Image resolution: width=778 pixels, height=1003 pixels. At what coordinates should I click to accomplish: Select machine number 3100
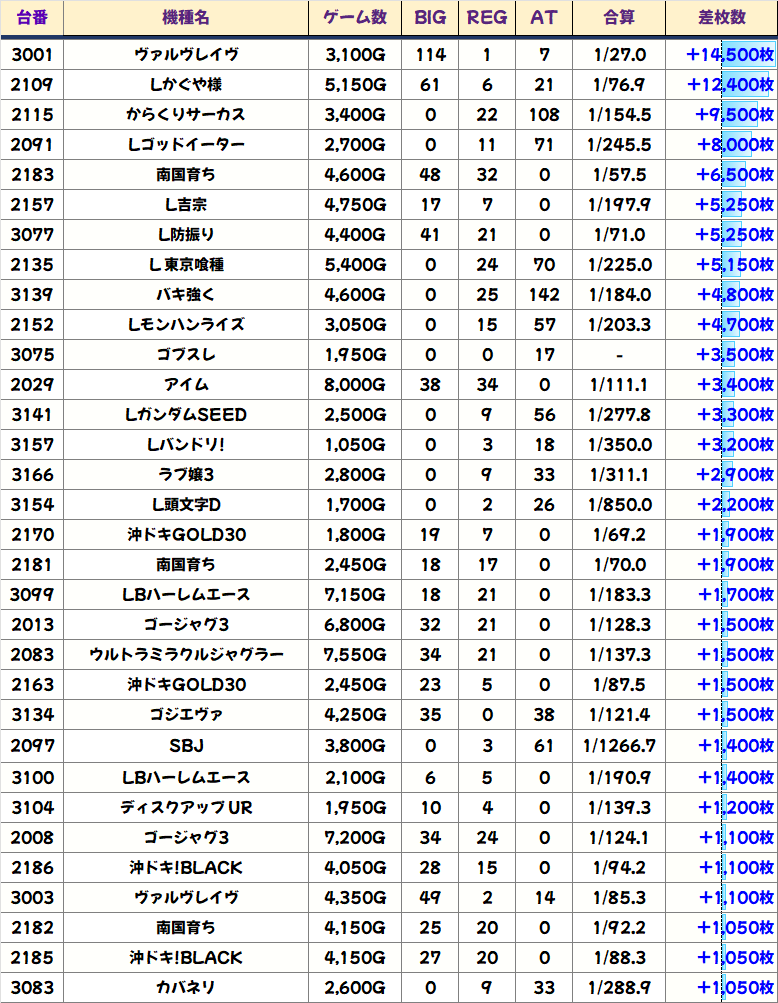(32, 778)
